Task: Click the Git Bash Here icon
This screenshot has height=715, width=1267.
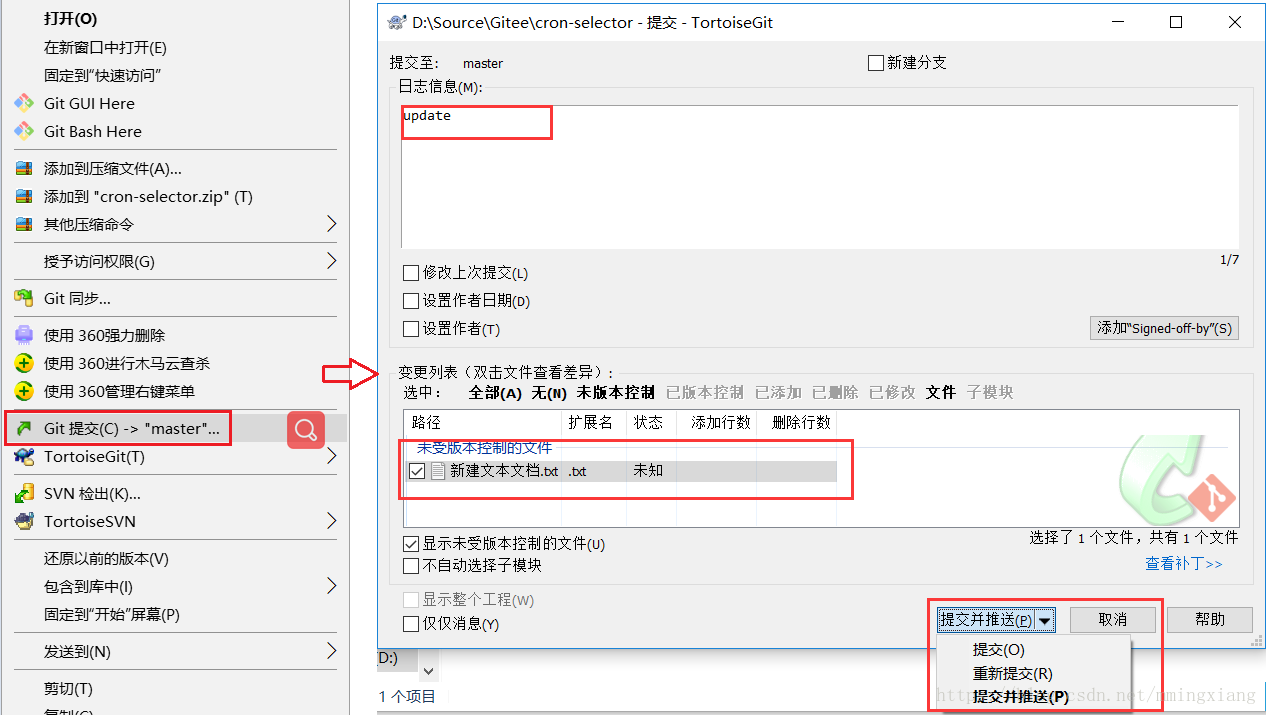Action: [24, 131]
